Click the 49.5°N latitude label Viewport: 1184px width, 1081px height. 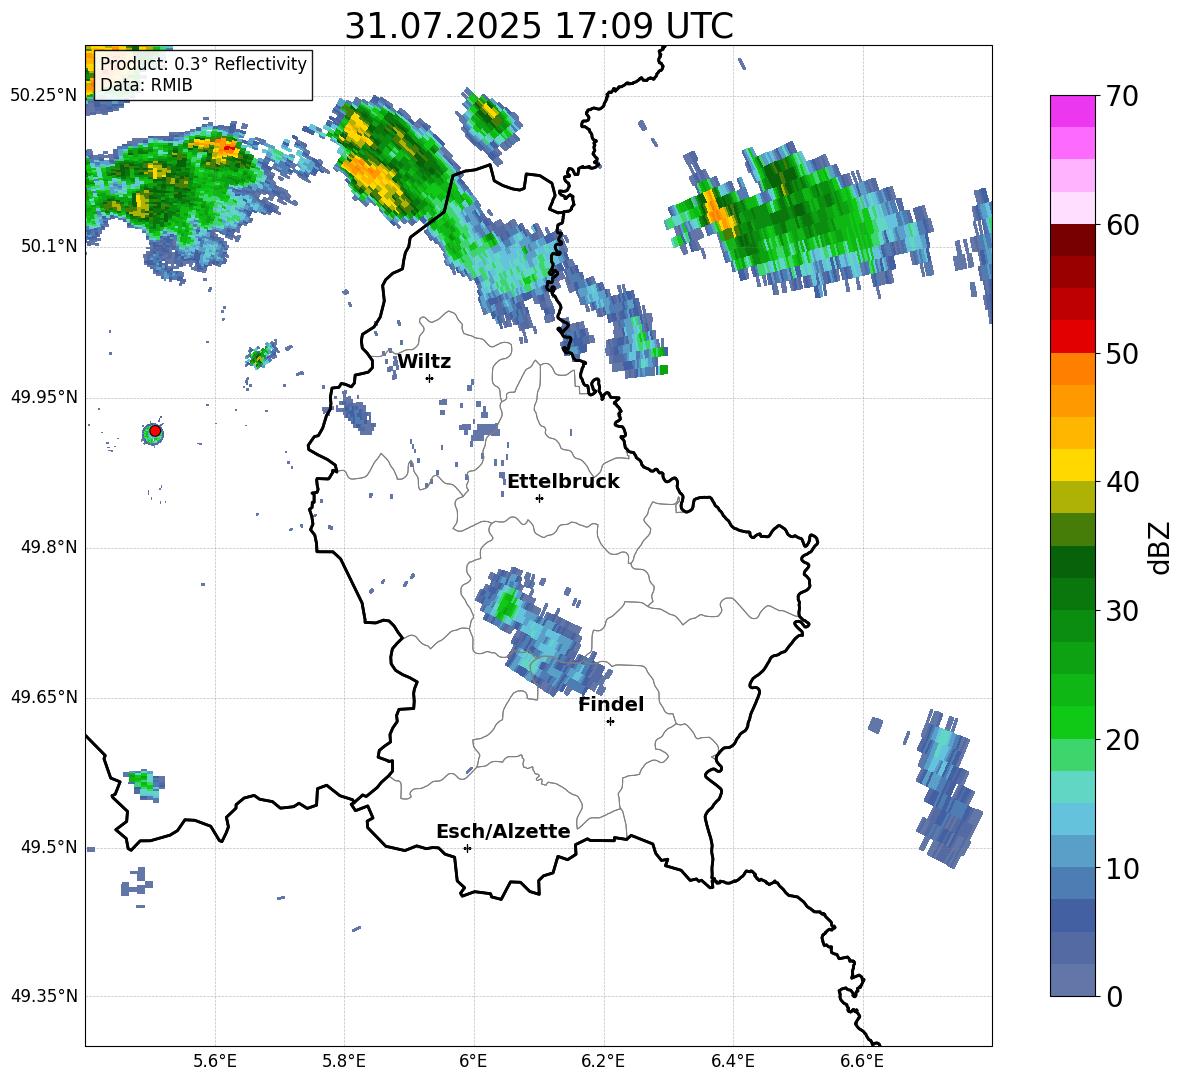click(x=49, y=848)
